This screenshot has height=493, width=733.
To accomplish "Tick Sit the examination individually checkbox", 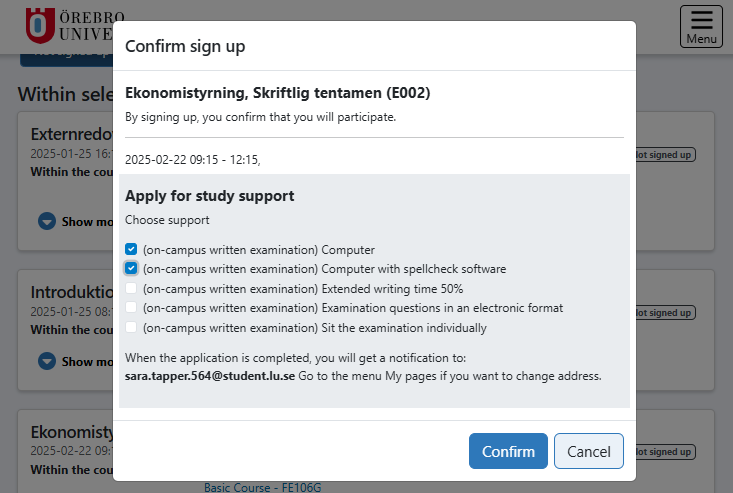I will coord(132,327).
